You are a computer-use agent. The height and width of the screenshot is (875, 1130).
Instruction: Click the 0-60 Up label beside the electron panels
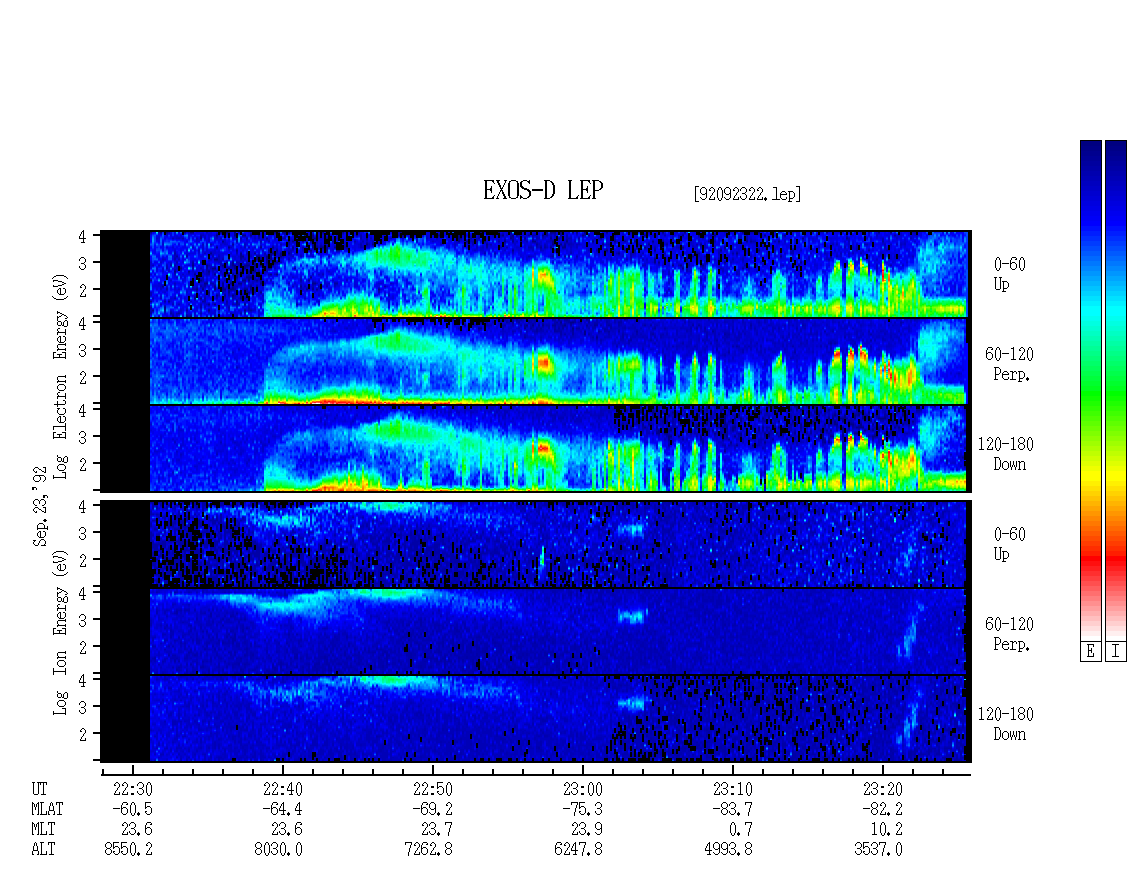1009,274
